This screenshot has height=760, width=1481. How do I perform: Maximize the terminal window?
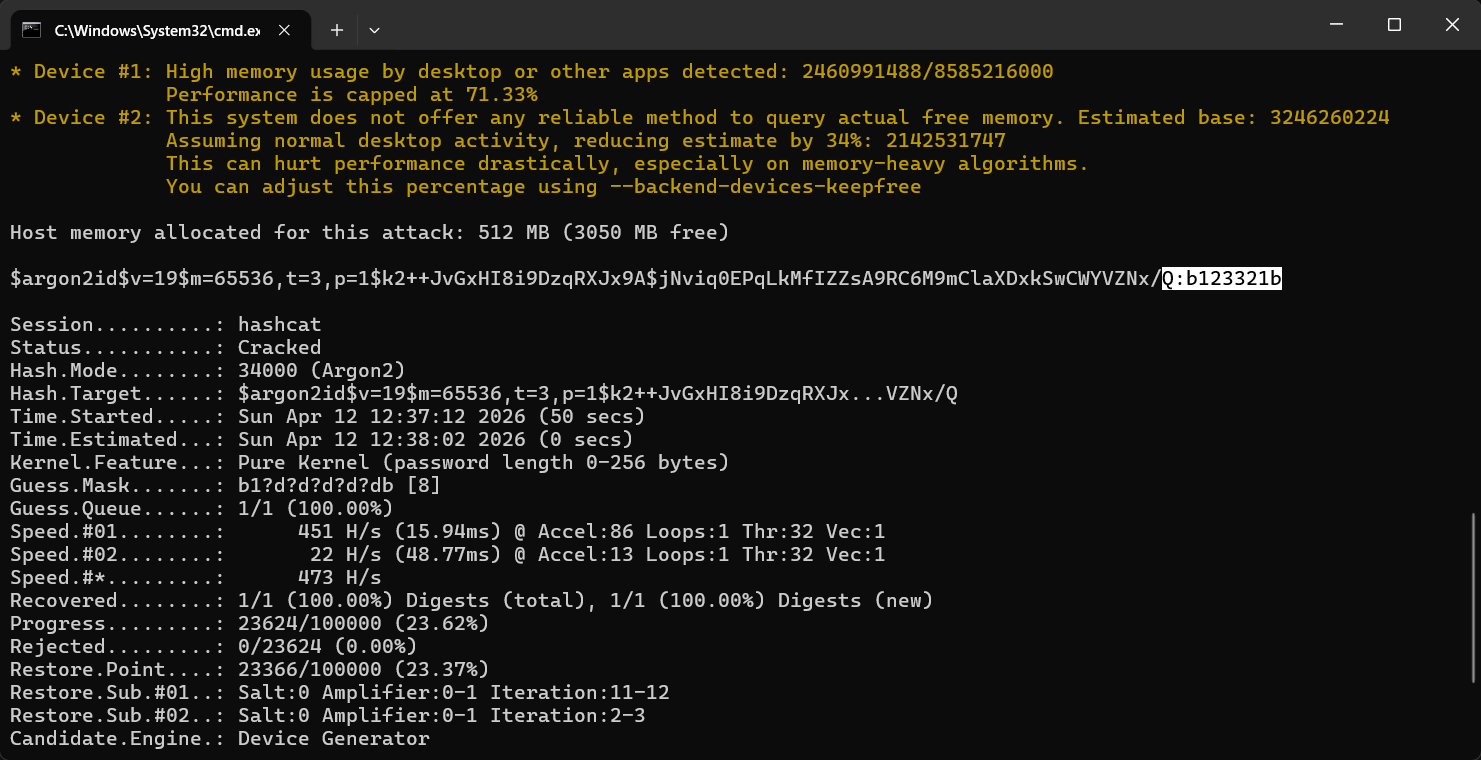click(1394, 25)
